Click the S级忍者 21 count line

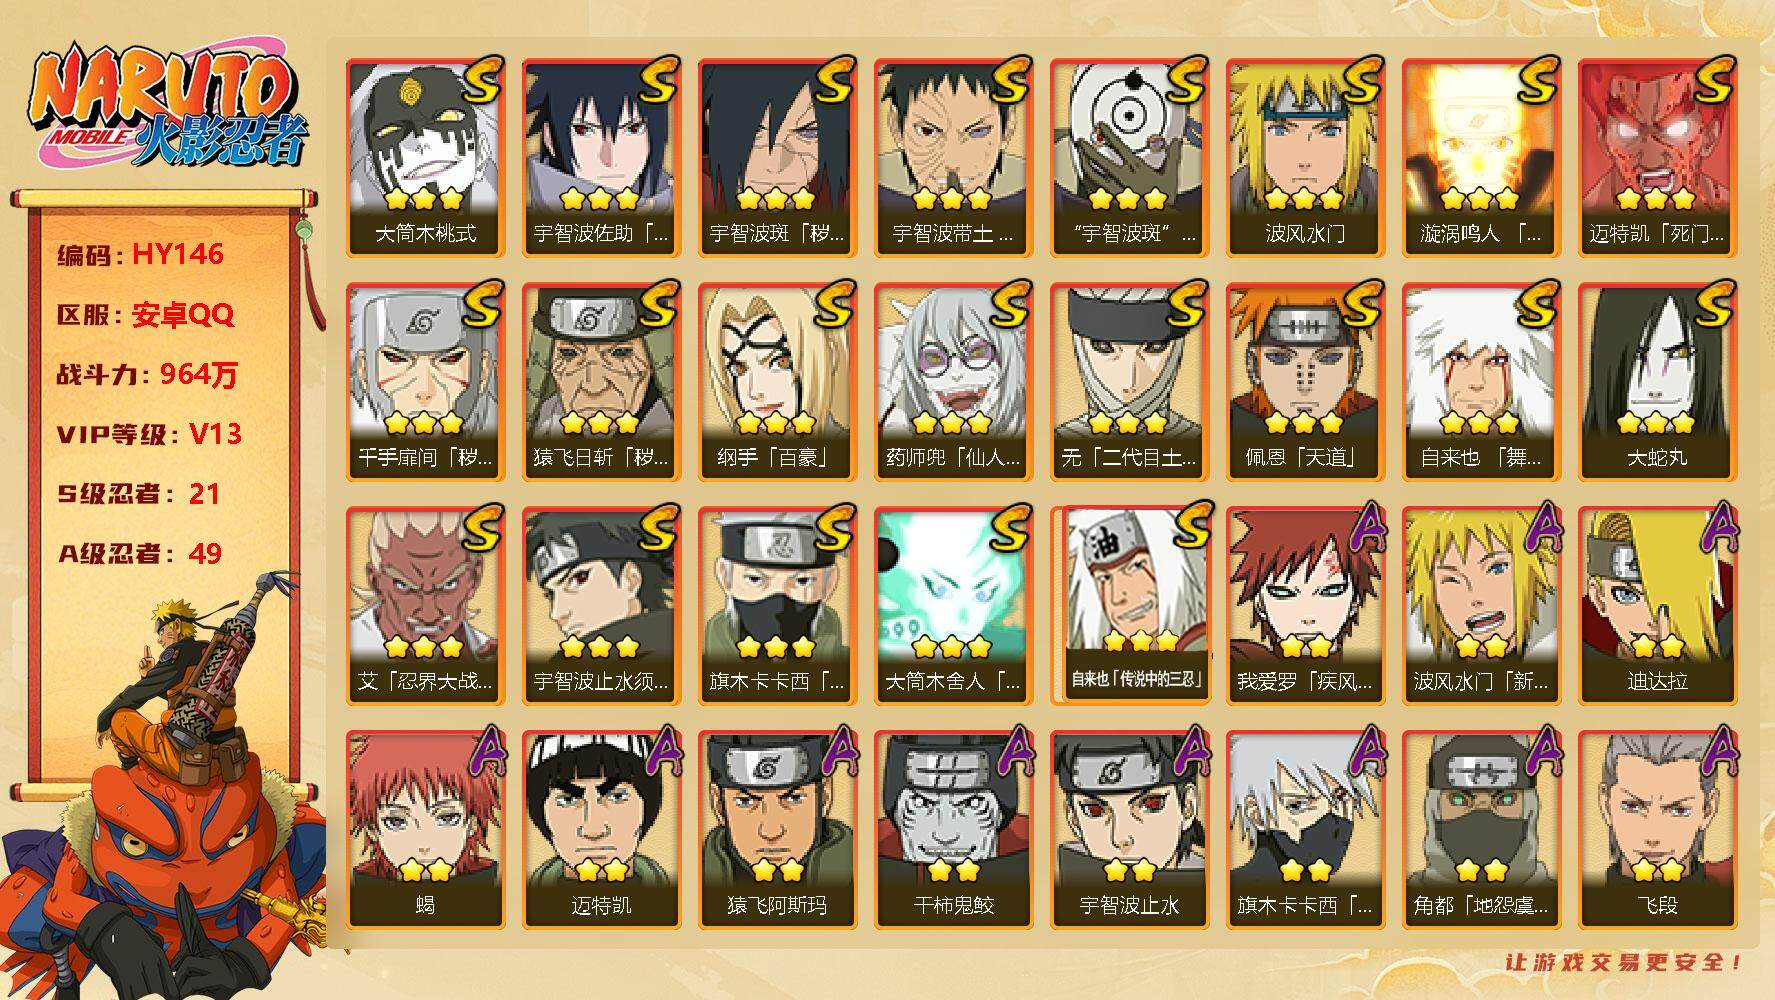click(x=138, y=494)
